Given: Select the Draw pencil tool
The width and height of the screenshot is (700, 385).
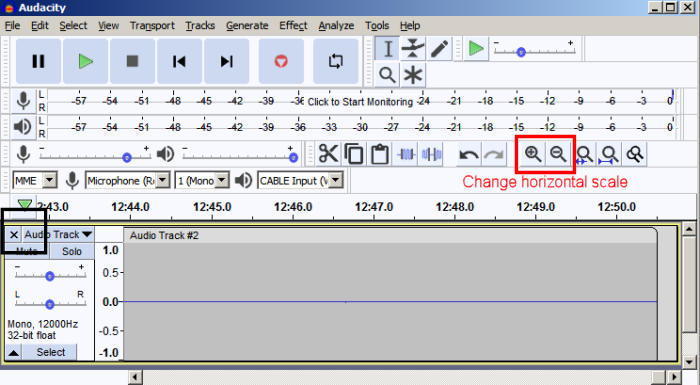Looking at the screenshot, I should pos(440,48).
